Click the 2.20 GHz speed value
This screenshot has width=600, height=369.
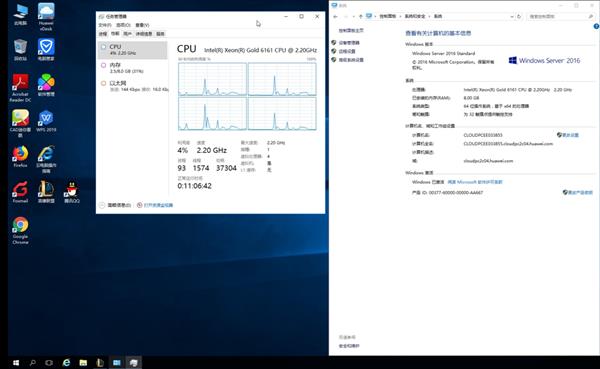click(212, 150)
